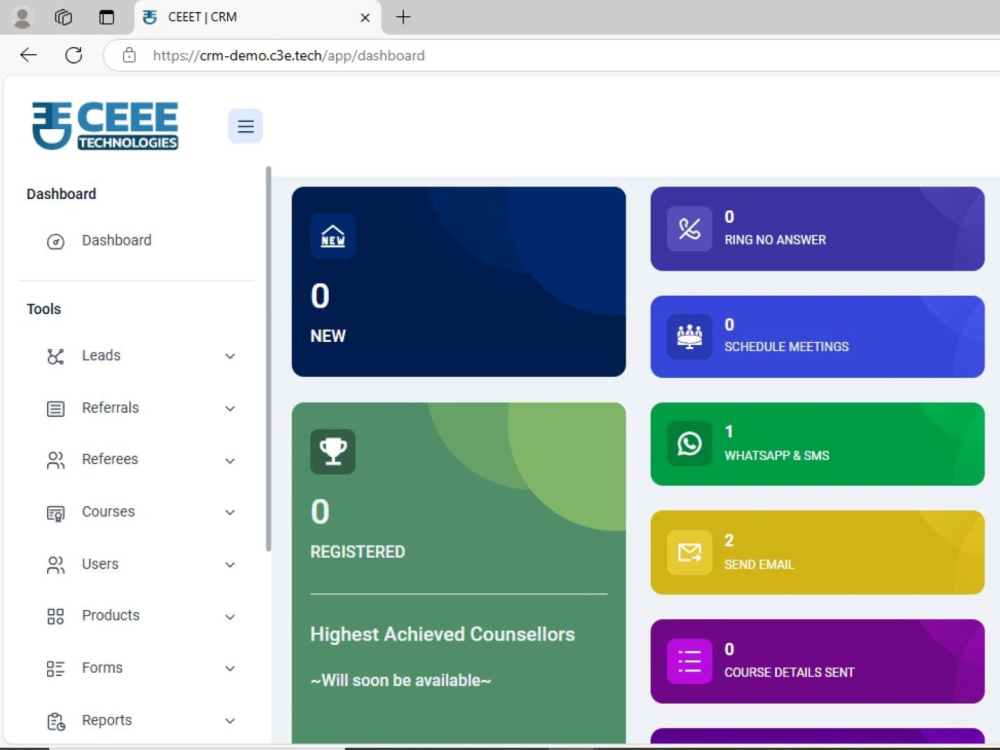
Task: Open the Courses menu item
Action: point(138,512)
